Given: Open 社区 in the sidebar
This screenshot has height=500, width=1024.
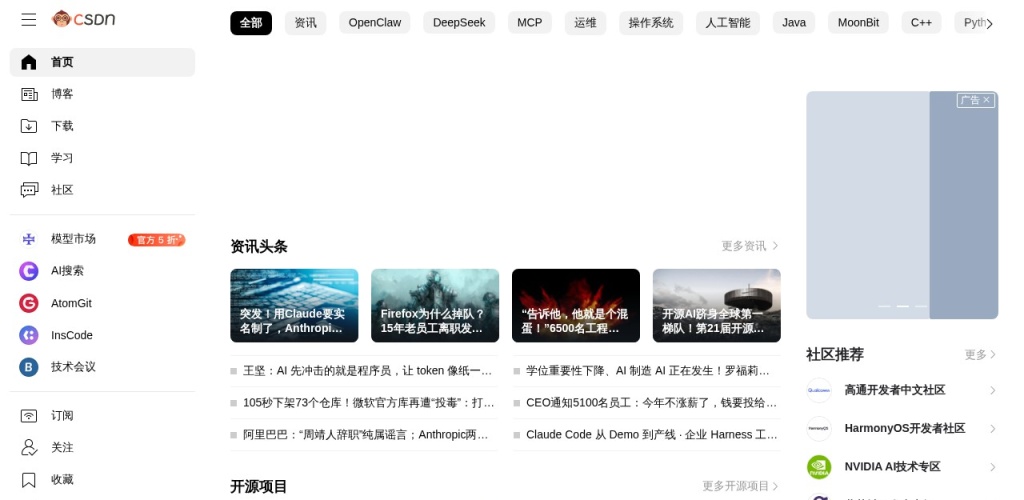Looking at the screenshot, I should tap(102, 190).
